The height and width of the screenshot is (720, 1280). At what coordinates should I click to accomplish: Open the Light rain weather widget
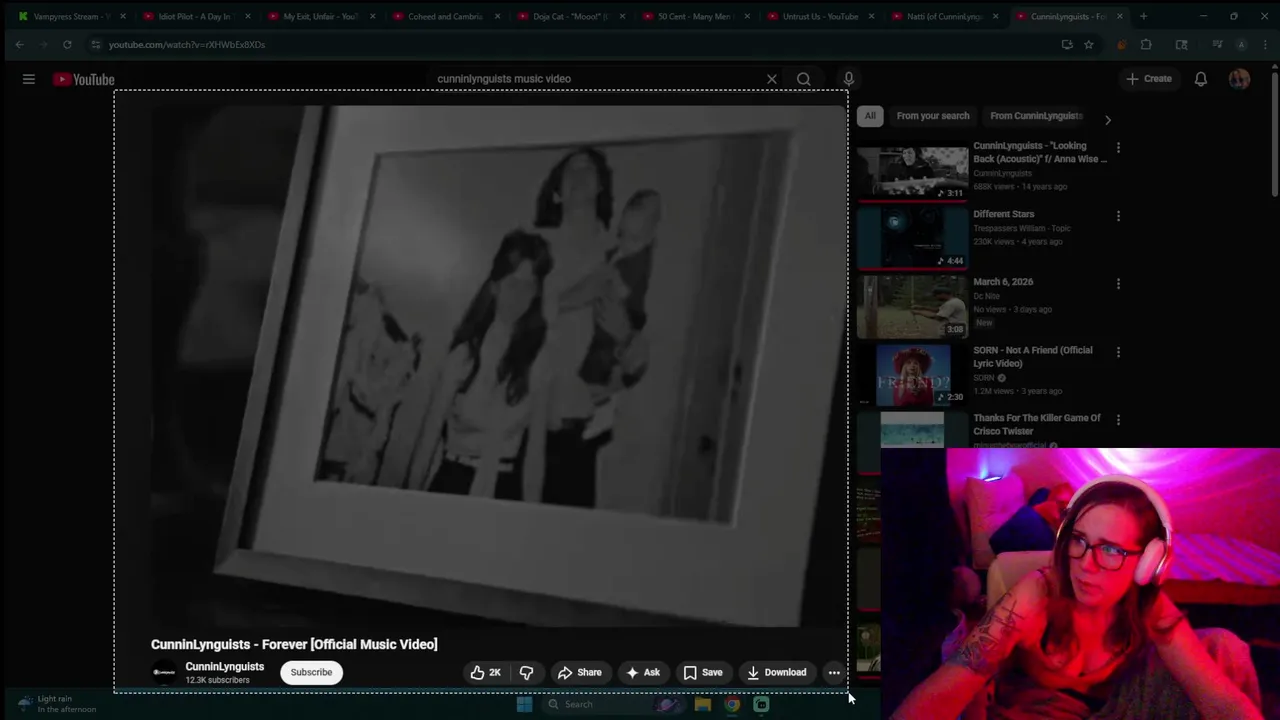[x=55, y=704]
